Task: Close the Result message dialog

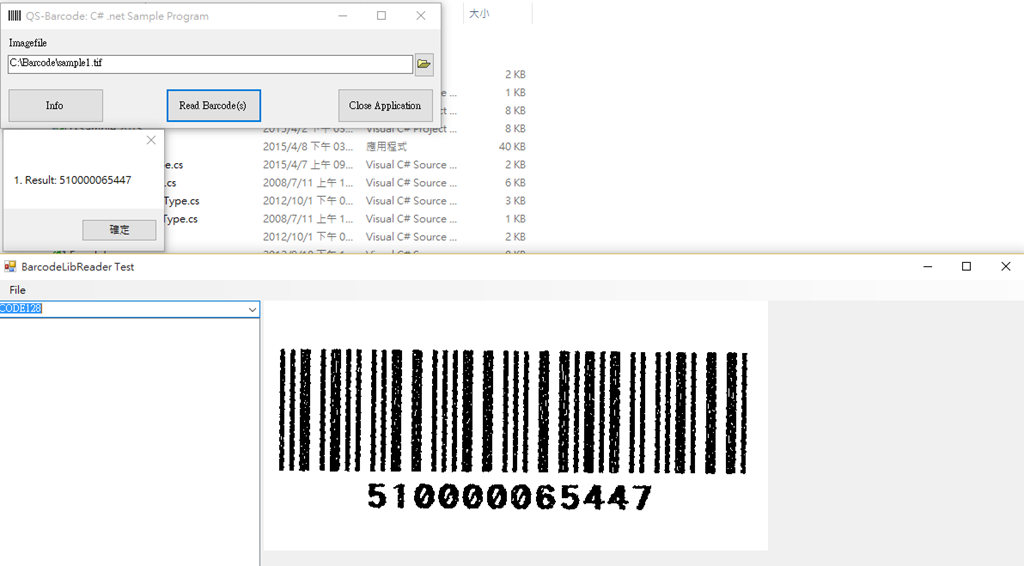Action: pos(151,140)
